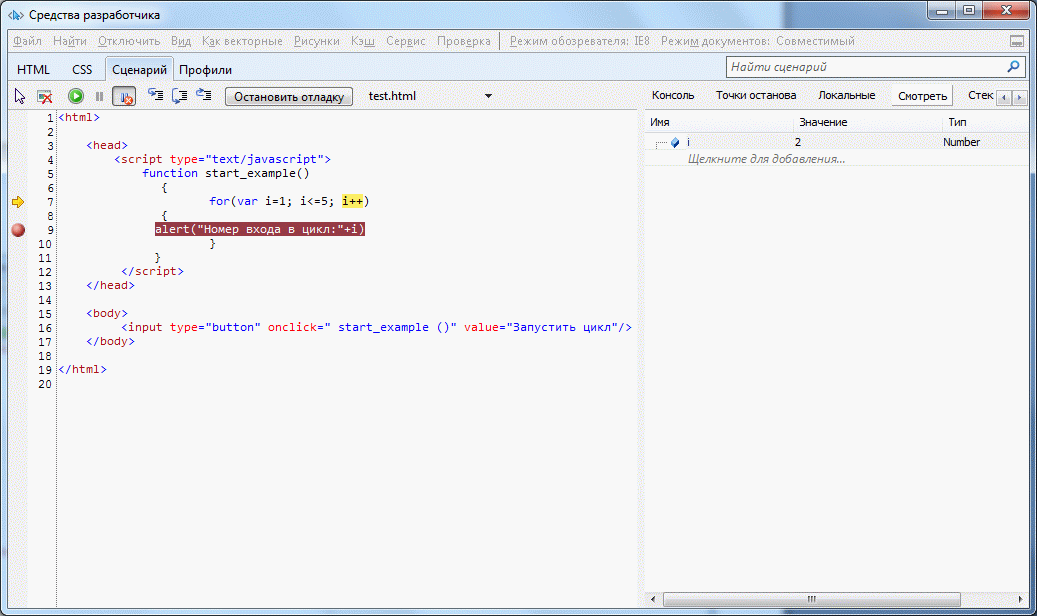Click the Step Into icon

[155, 96]
